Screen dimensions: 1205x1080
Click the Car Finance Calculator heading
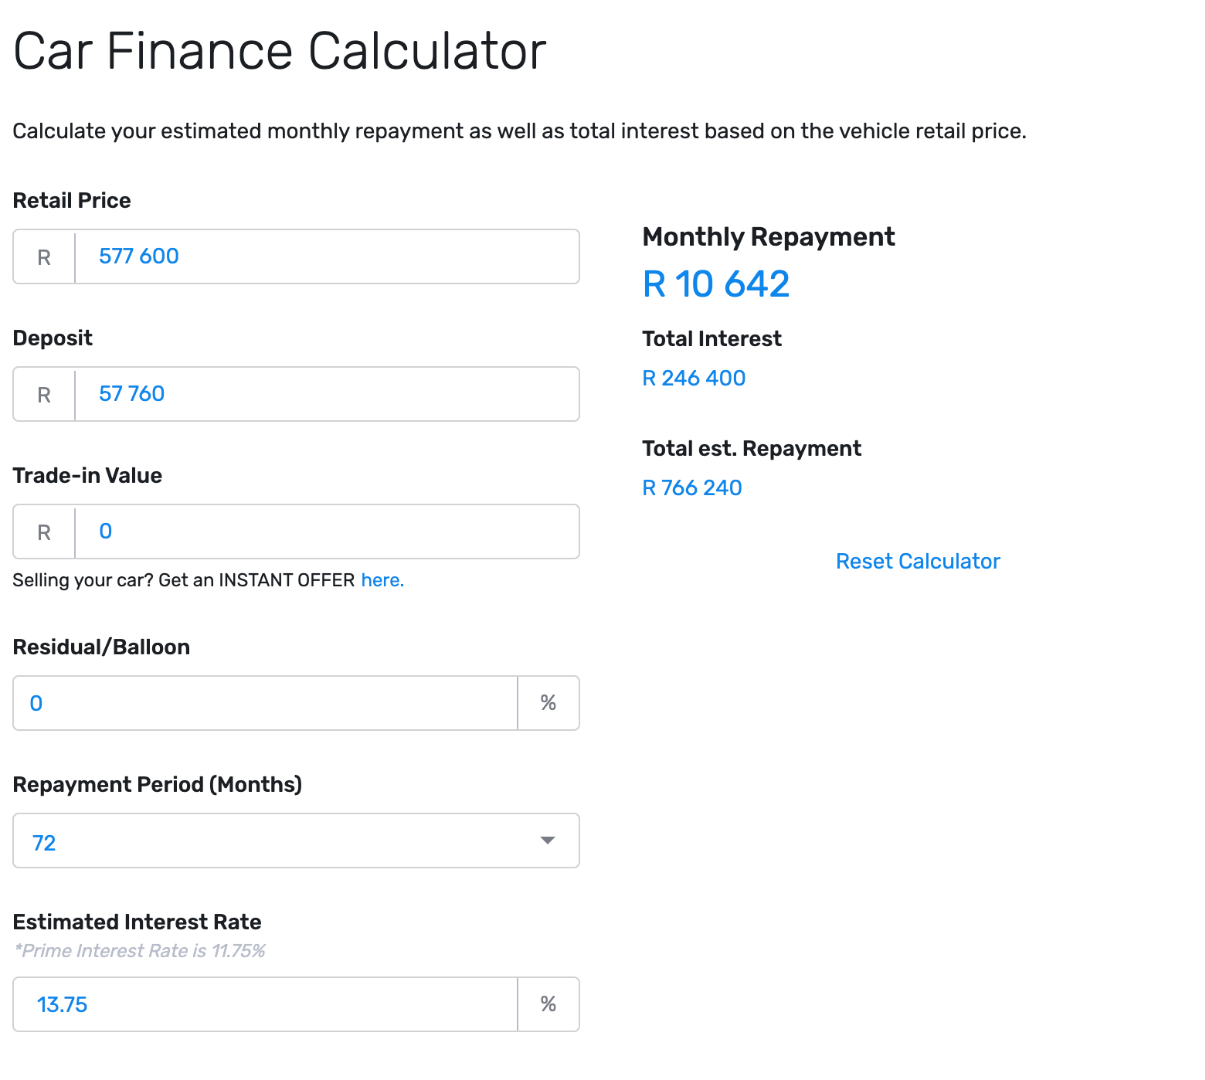[x=280, y=51]
